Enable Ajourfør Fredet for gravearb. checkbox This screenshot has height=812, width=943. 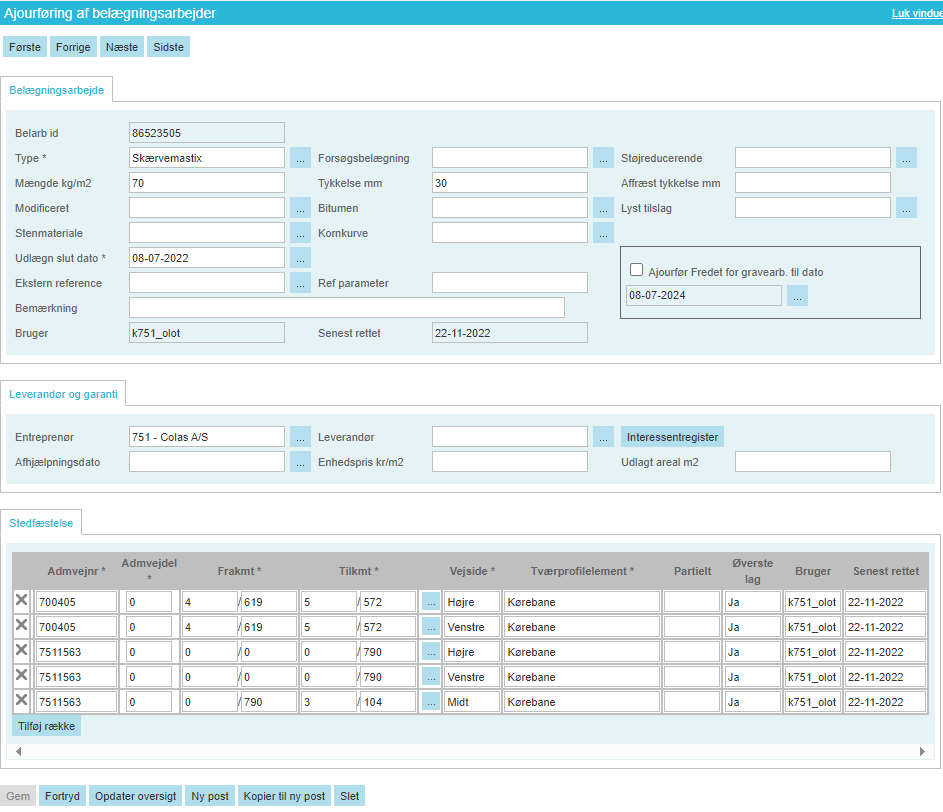[x=636, y=270]
